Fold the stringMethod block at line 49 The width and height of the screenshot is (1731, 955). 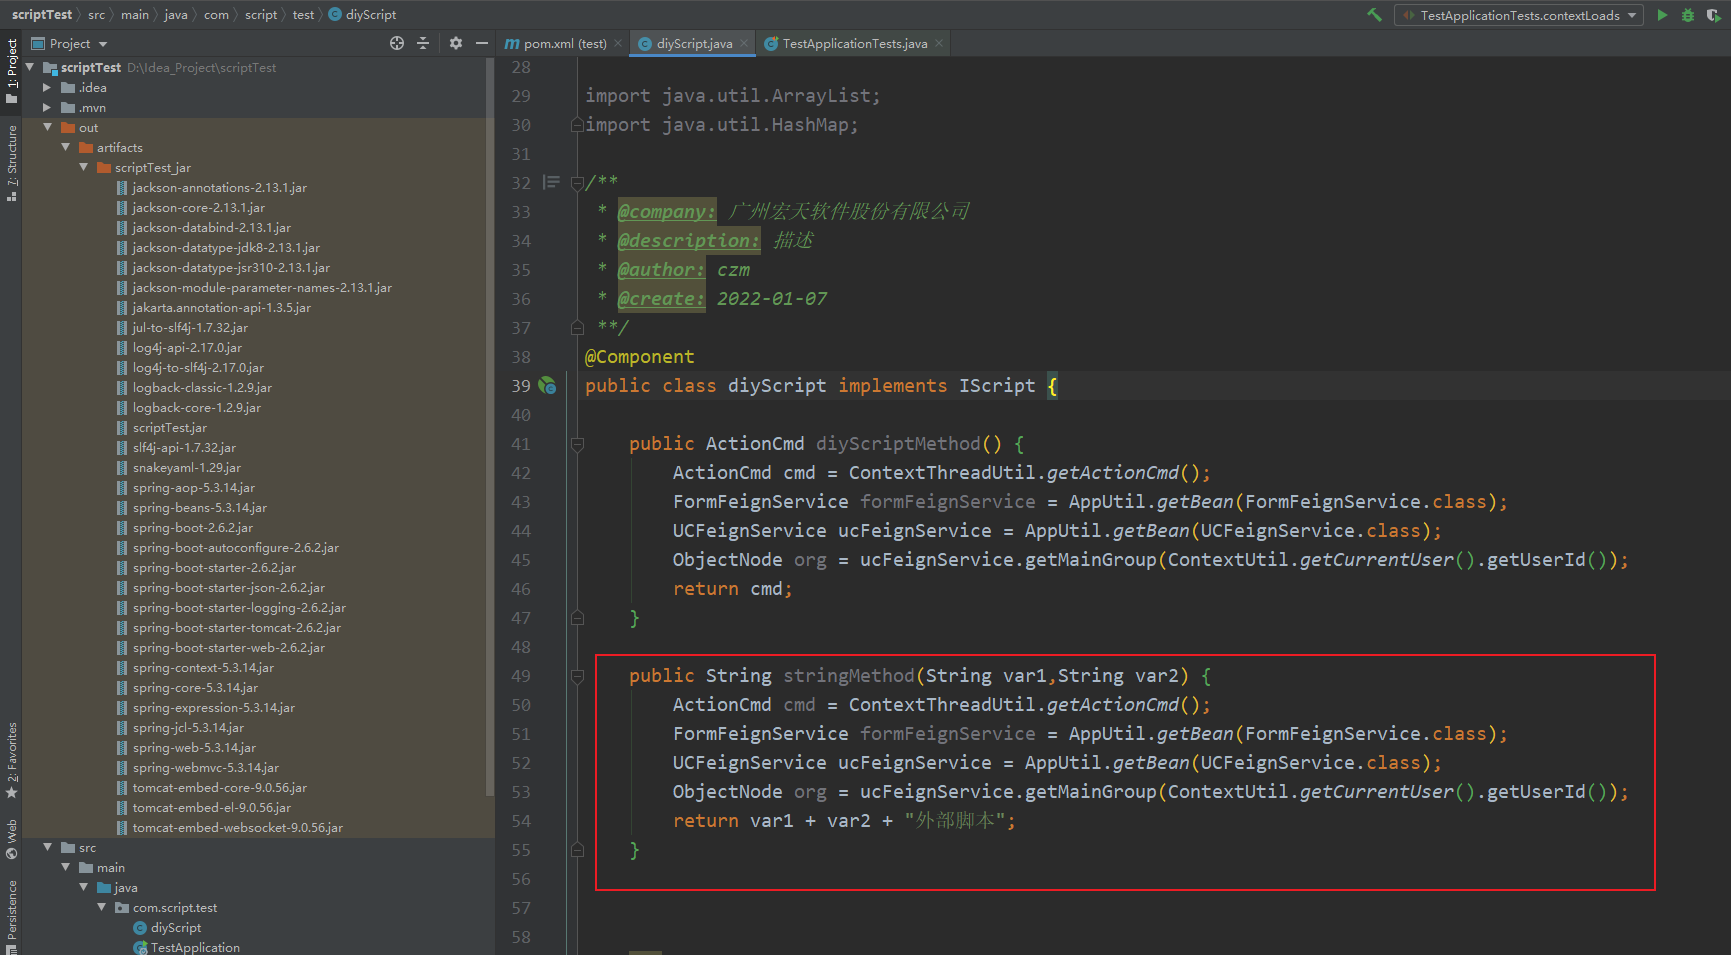click(577, 676)
